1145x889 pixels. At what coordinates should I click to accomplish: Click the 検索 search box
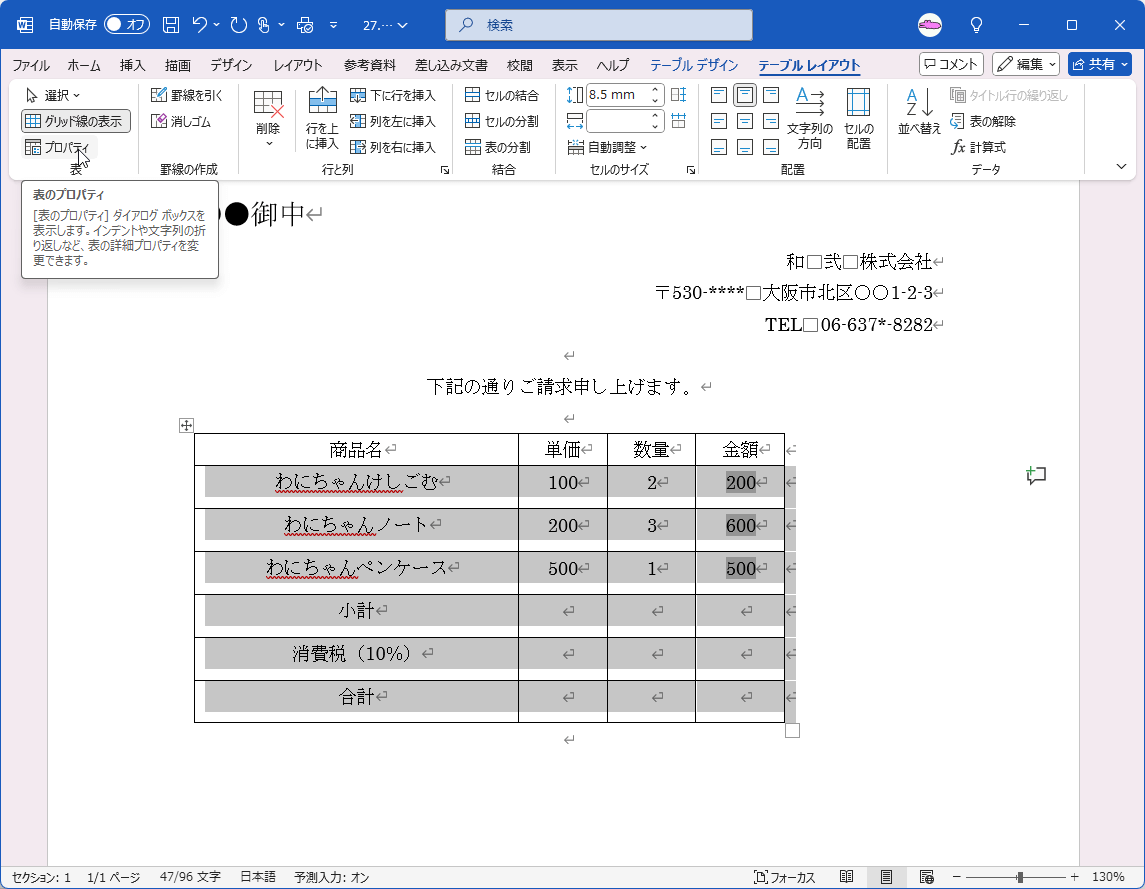point(599,25)
